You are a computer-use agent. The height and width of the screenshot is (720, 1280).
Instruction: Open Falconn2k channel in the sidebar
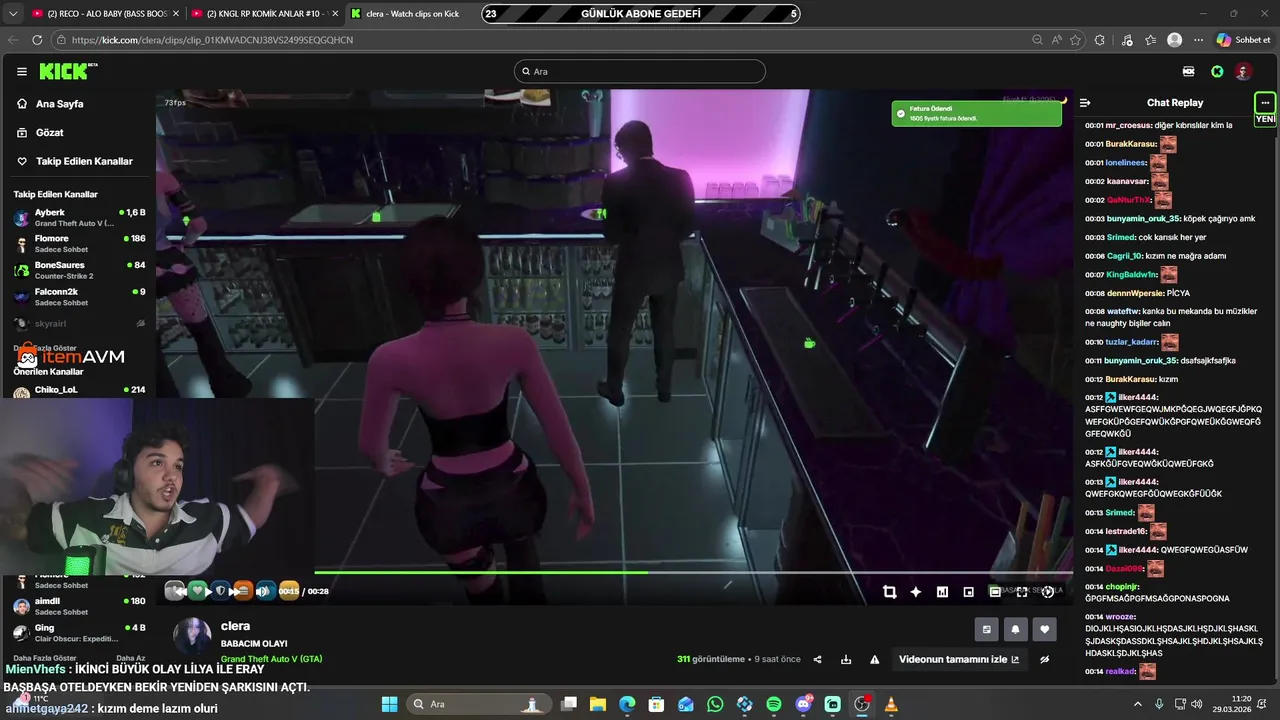click(78, 297)
